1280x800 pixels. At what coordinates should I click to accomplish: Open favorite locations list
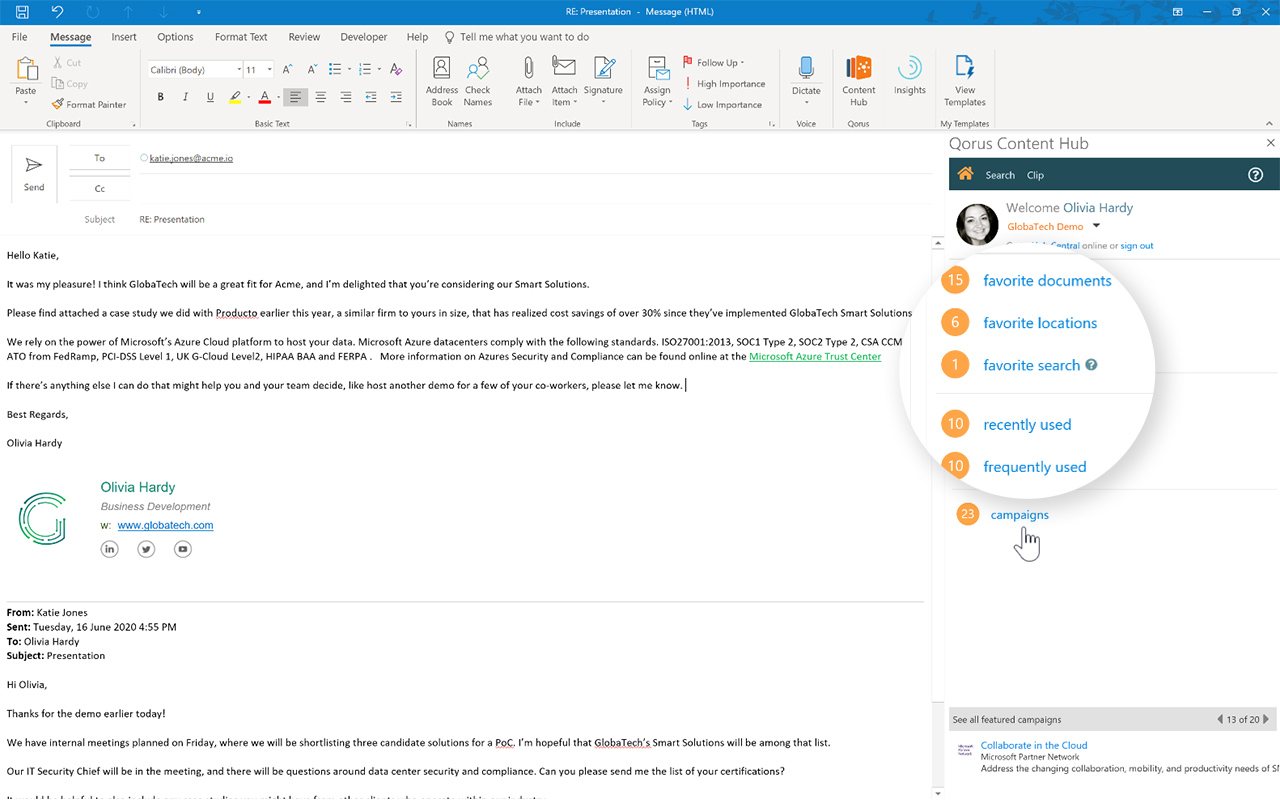tap(1040, 323)
